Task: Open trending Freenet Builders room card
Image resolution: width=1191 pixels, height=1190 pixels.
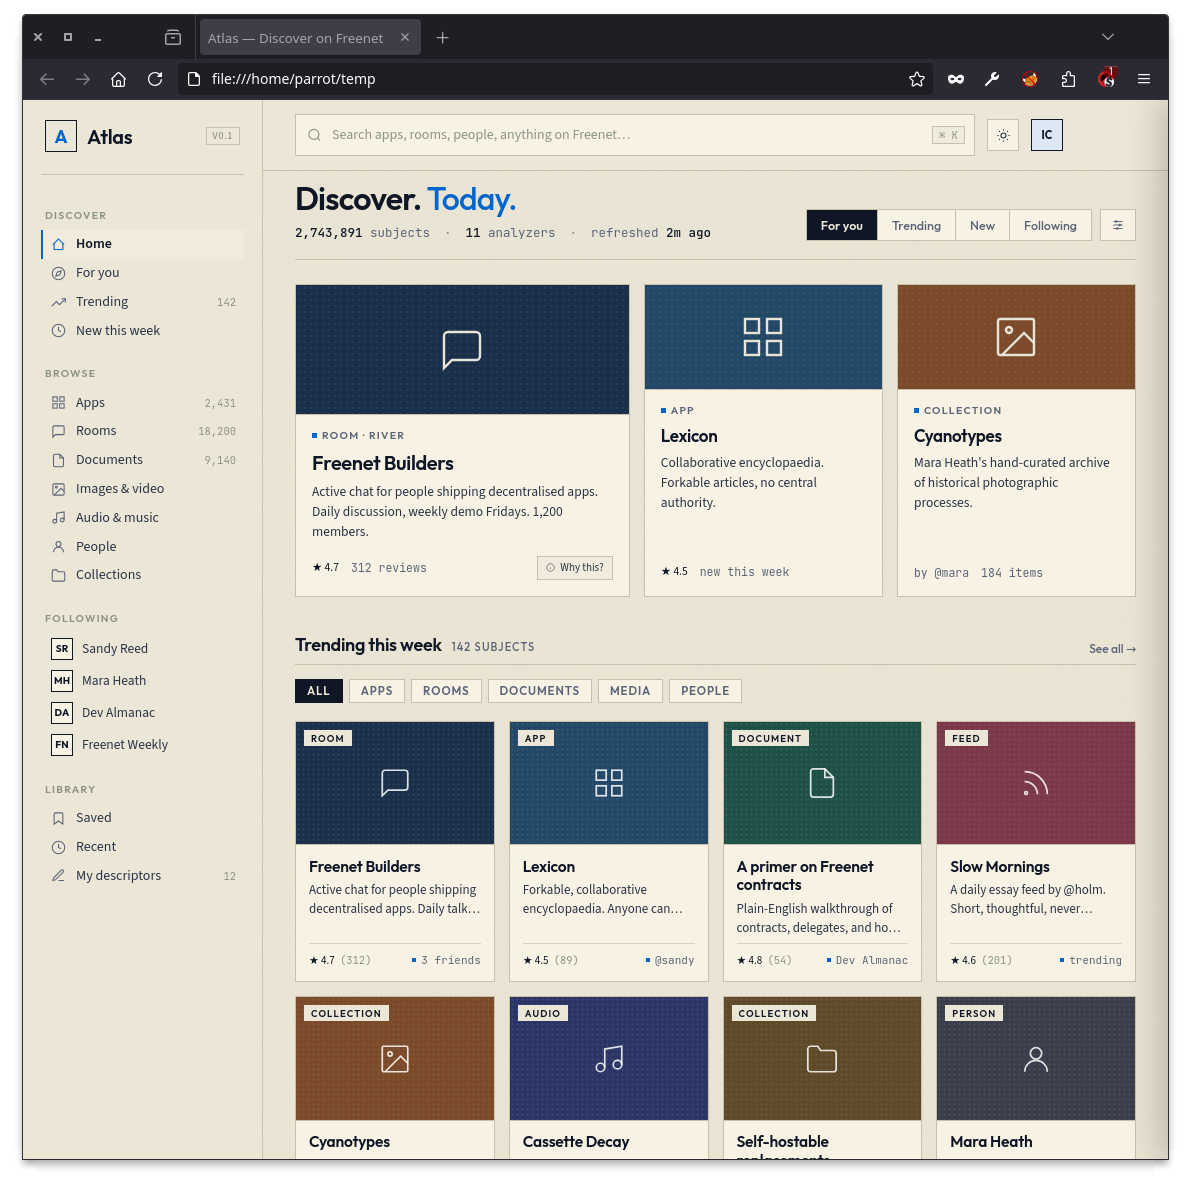Action: (x=394, y=851)
